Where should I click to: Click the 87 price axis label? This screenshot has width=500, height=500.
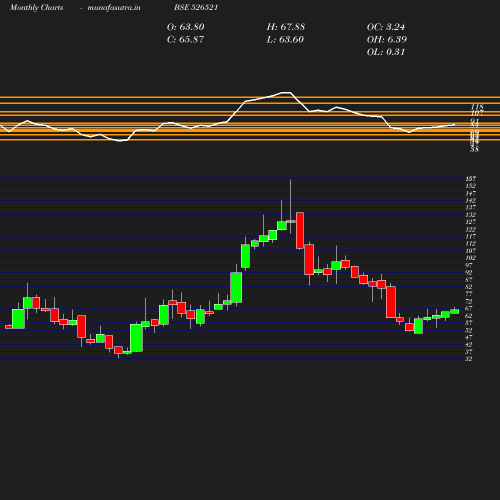coord(469,280)
